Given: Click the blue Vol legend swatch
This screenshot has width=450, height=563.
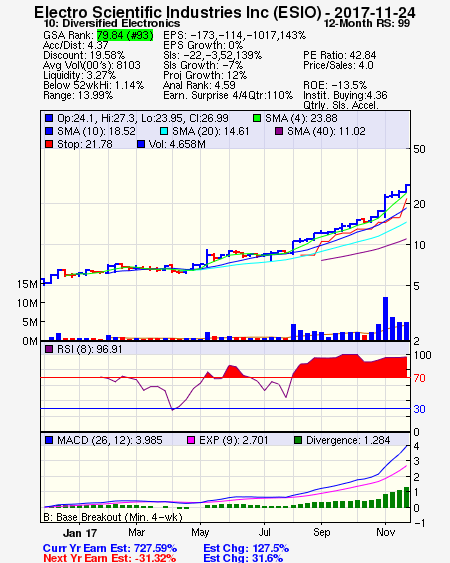Looking at the screenshot, I should [x=141, y=144].
